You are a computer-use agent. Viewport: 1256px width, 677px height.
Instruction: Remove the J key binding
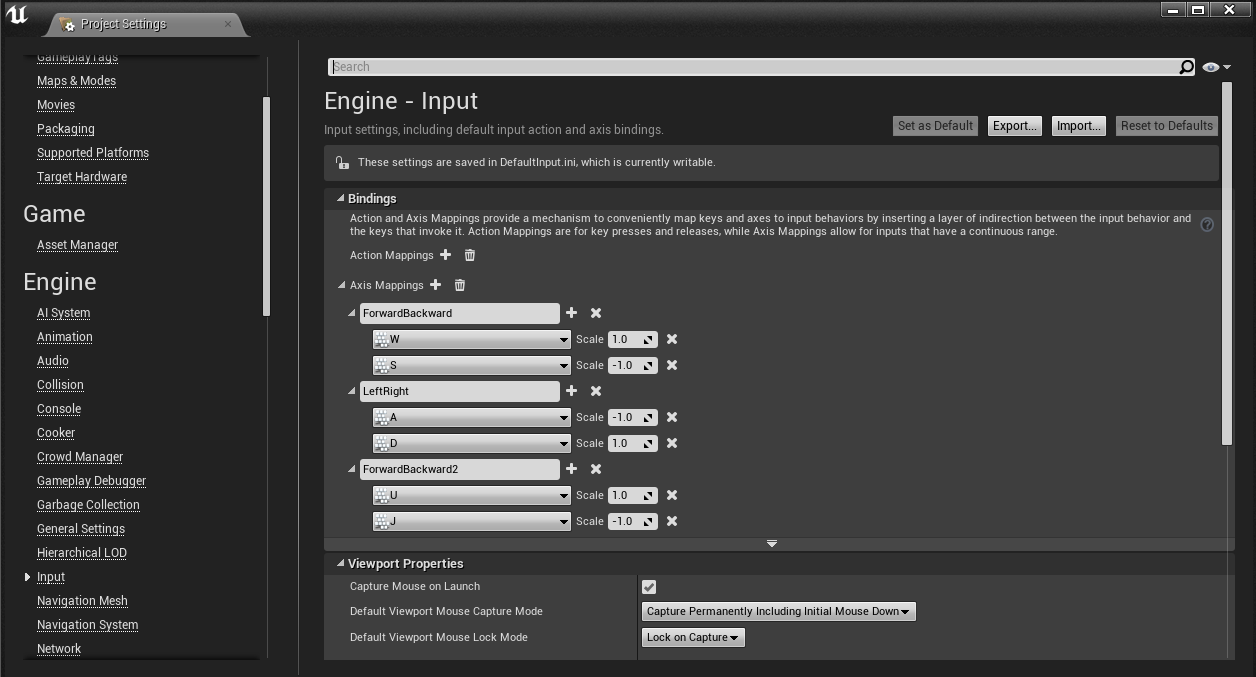672,521
